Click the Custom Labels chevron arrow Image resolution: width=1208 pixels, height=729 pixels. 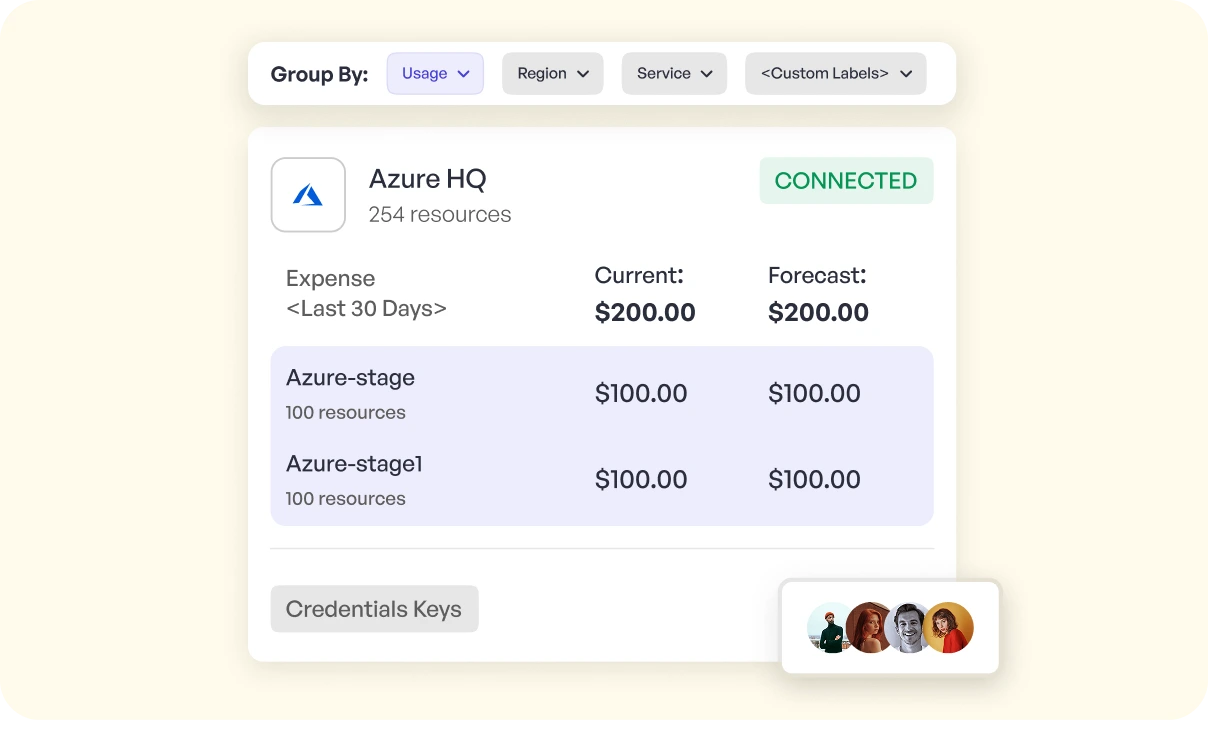(906, 73)
